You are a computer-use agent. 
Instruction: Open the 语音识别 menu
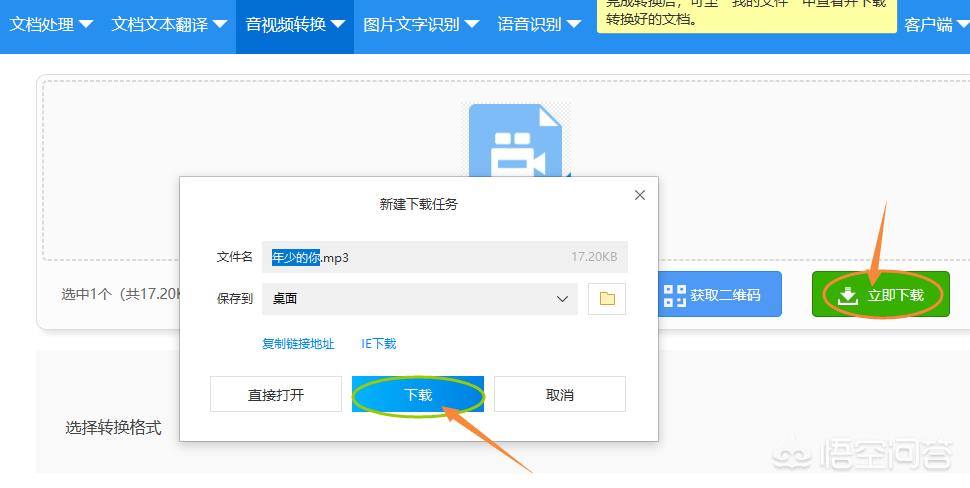coord(539,25)
